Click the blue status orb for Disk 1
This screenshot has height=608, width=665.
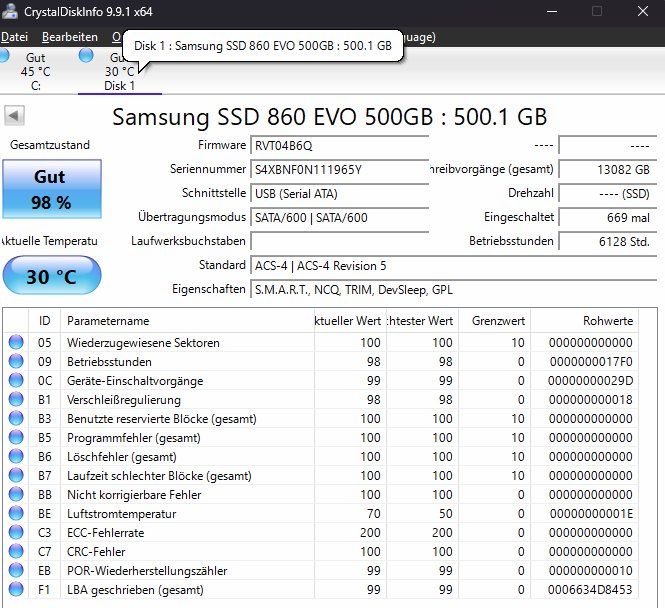pos(86,55)
